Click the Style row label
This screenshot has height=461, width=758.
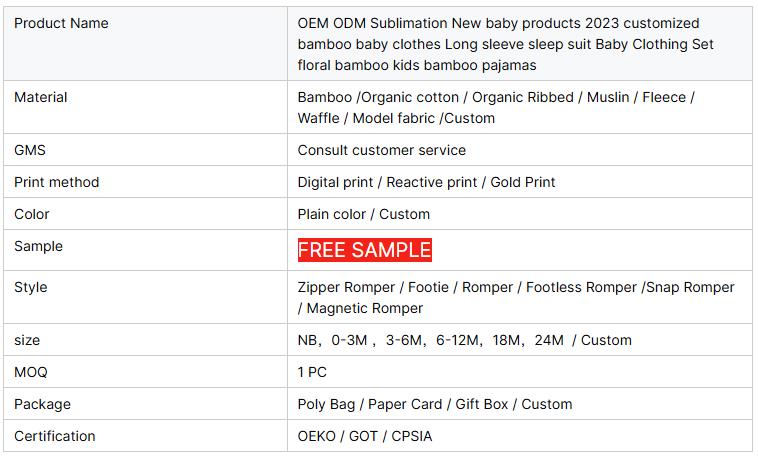coord(31,287)
